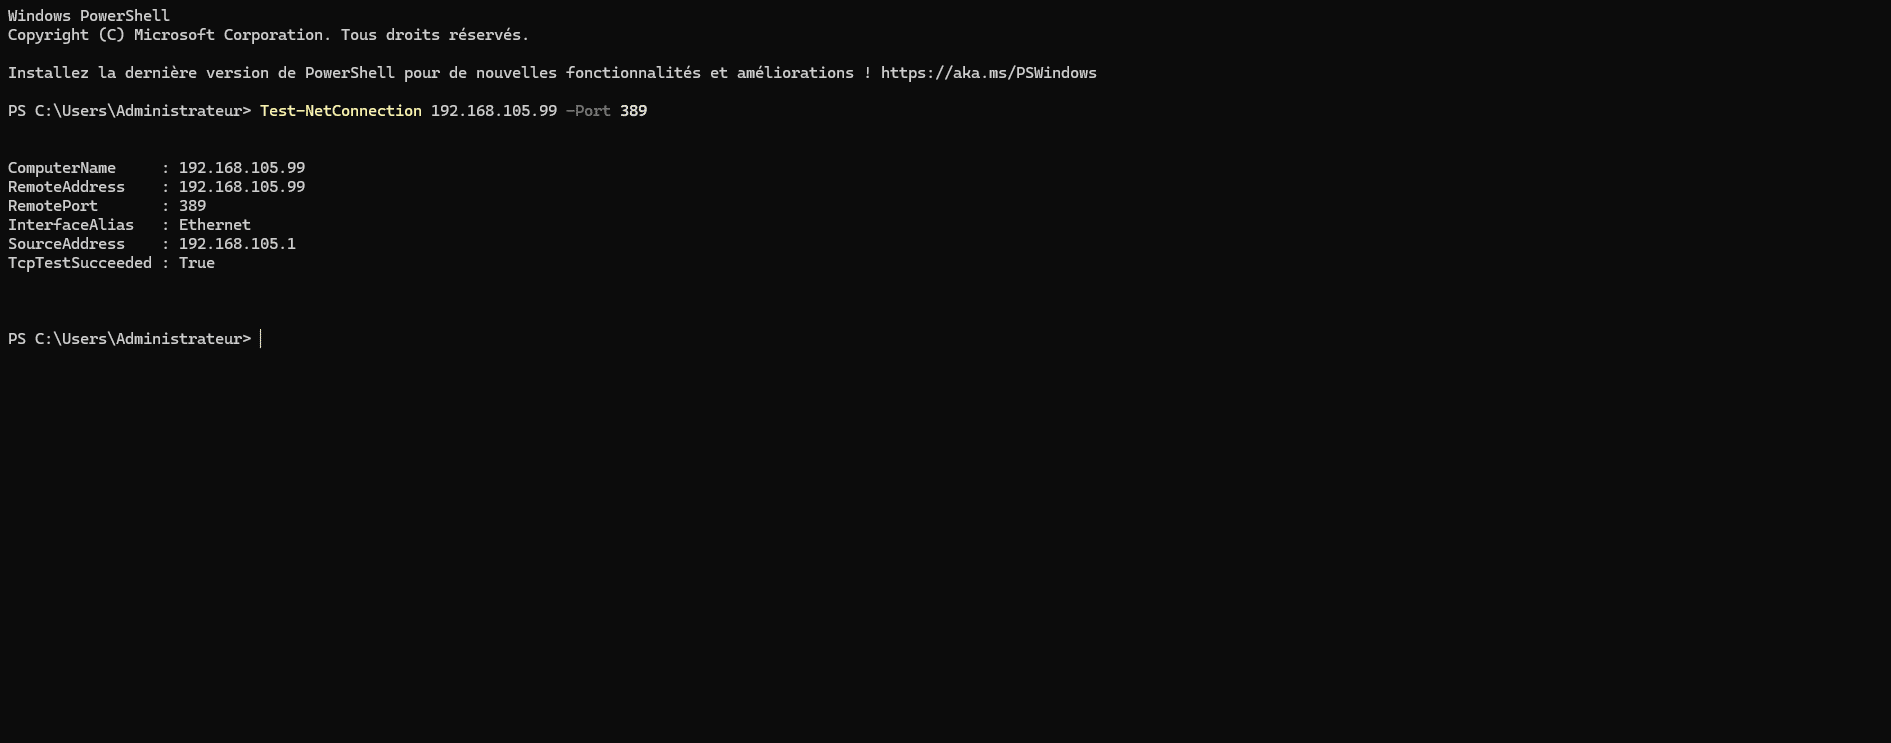The height and width of the screenshot is (743, 1891).
Task: Click the True result of TcpTestSucceeded
Action: pos(196,263)
